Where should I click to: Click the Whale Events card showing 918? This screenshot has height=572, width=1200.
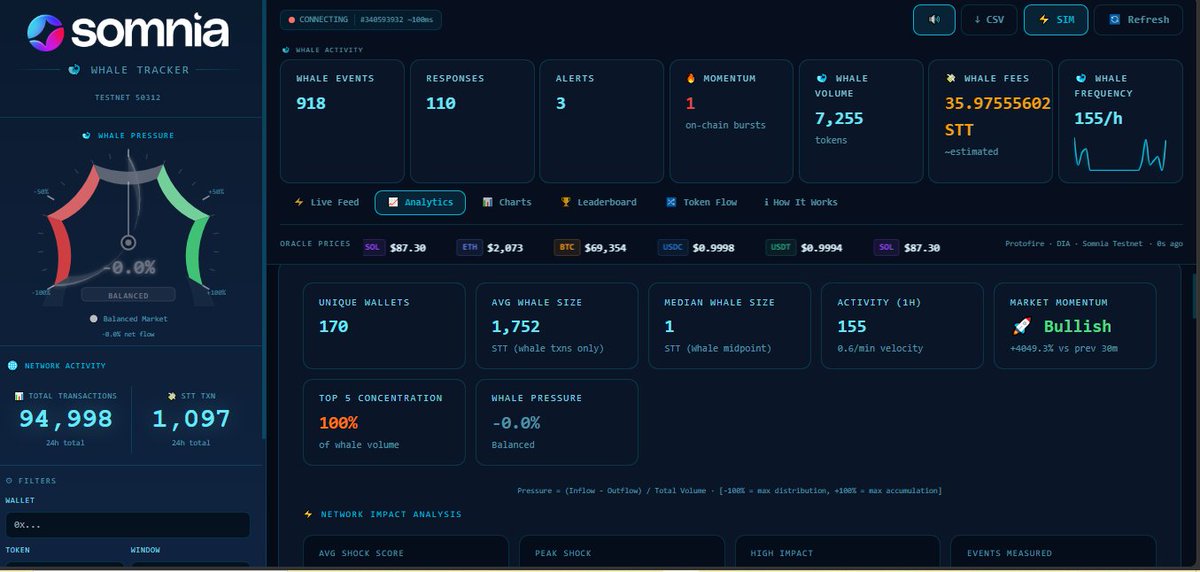[x=342, y=121]
